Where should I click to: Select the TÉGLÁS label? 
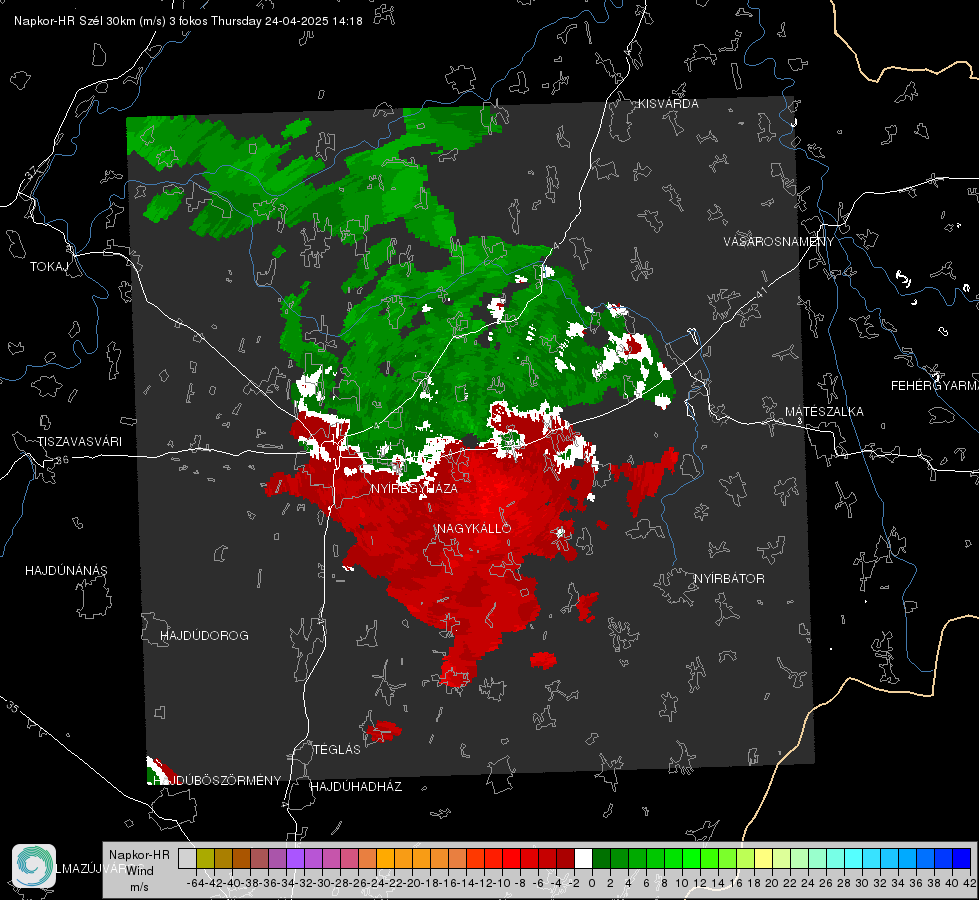[337, 750]
